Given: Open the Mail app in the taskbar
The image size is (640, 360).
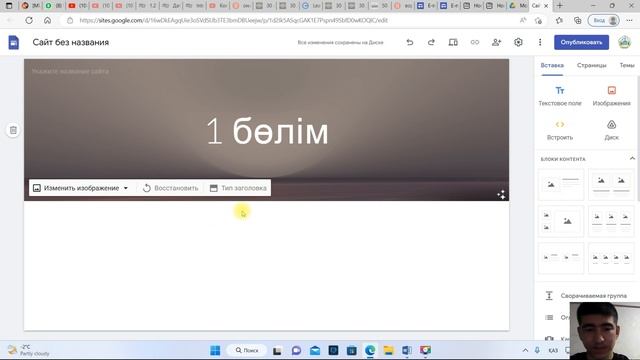Looking at the screenshot, I should tap(315, 350).
